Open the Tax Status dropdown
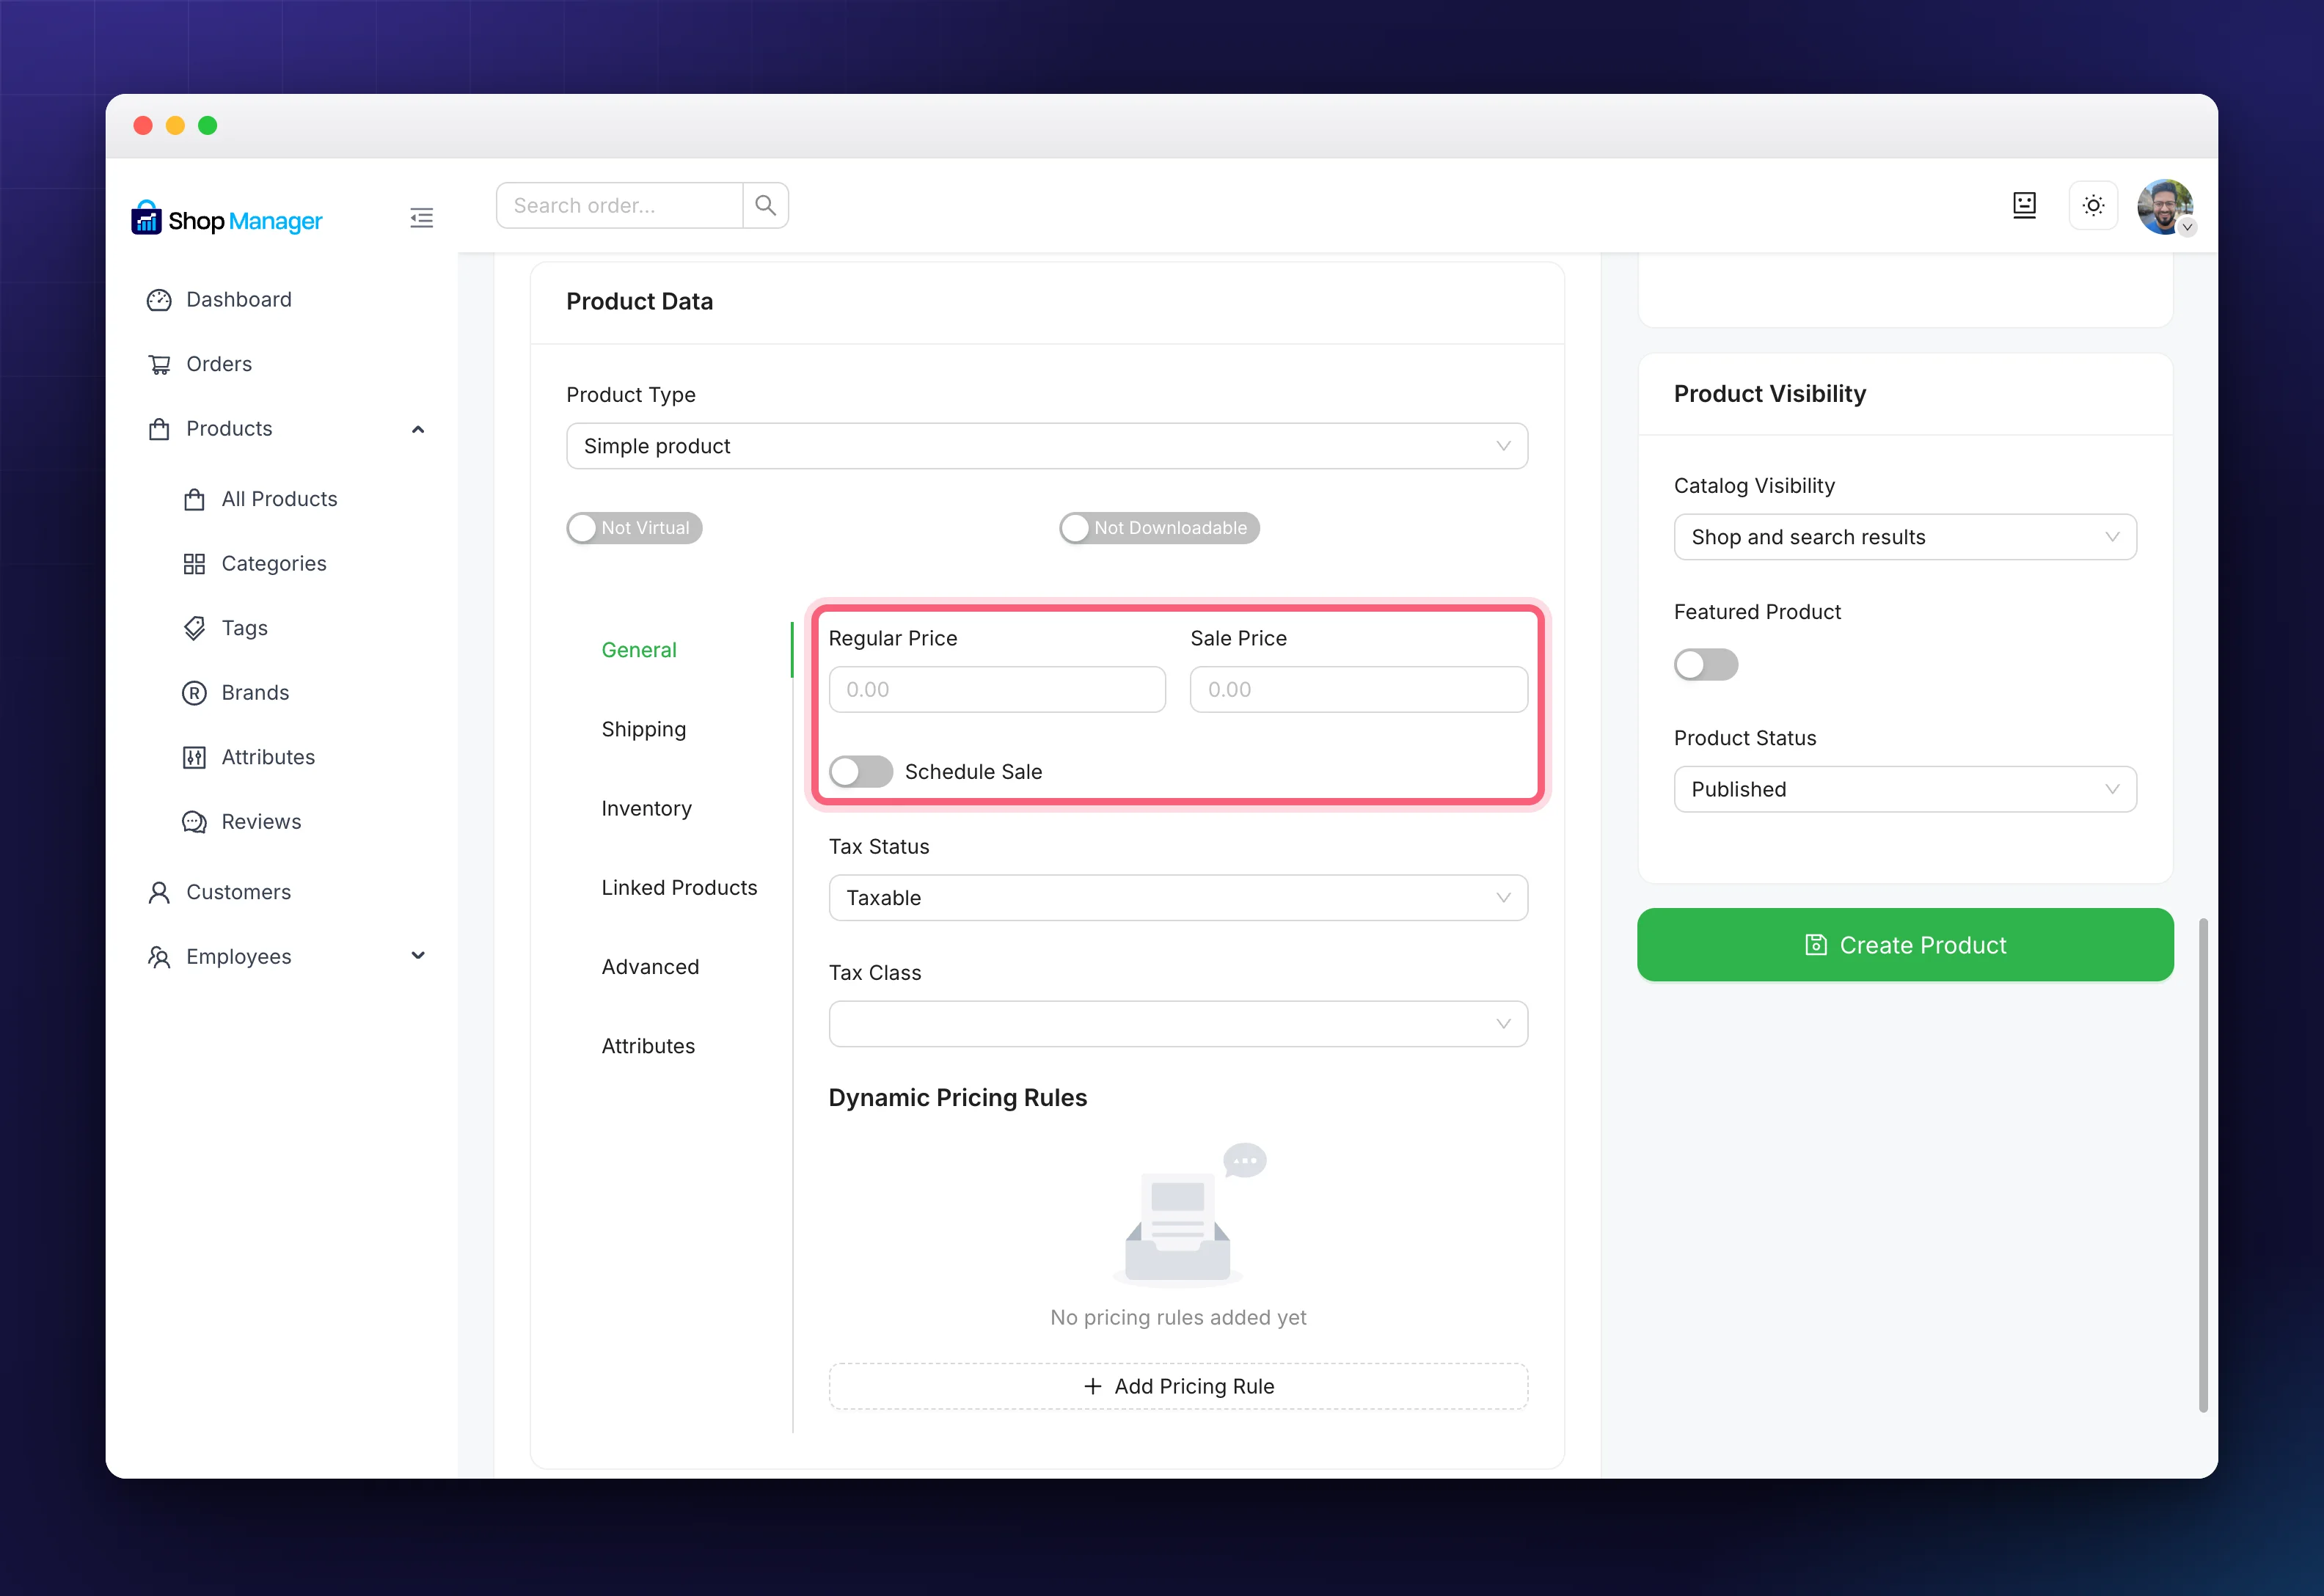The width and height of the screenshot is (2324, 1596). coord(1178,898)
